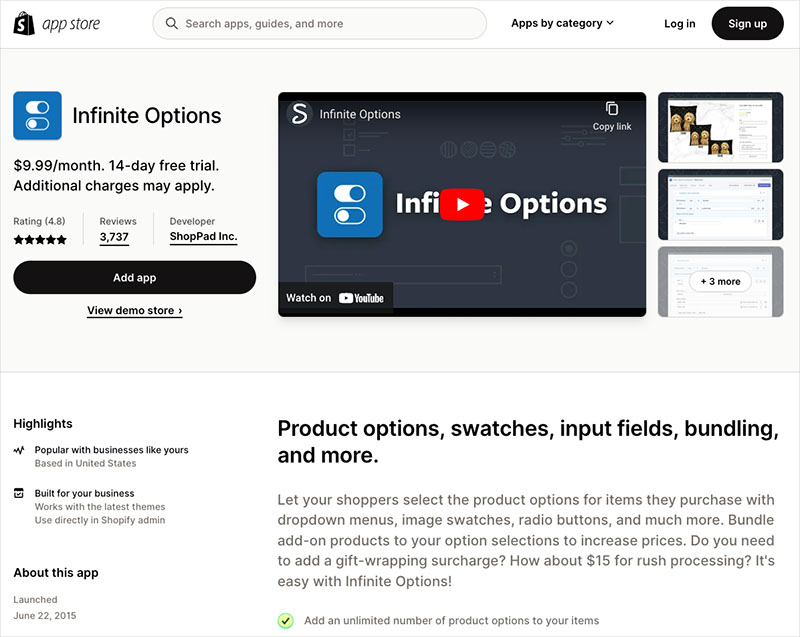Click the + 3 more thumbnails button

pos(720,282)
